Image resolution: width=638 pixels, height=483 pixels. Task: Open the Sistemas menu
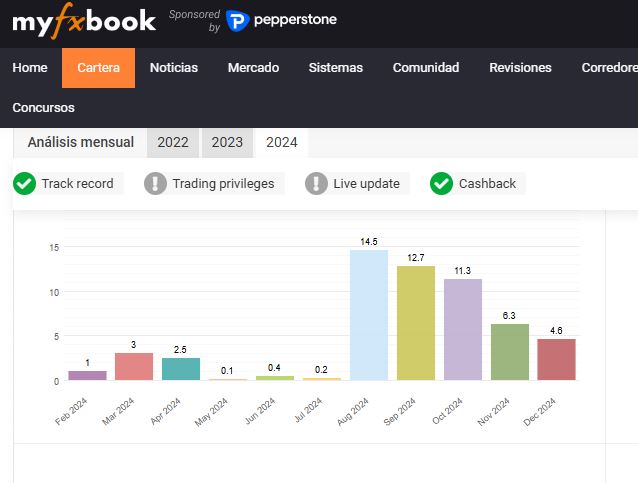[x=335, y=68]
